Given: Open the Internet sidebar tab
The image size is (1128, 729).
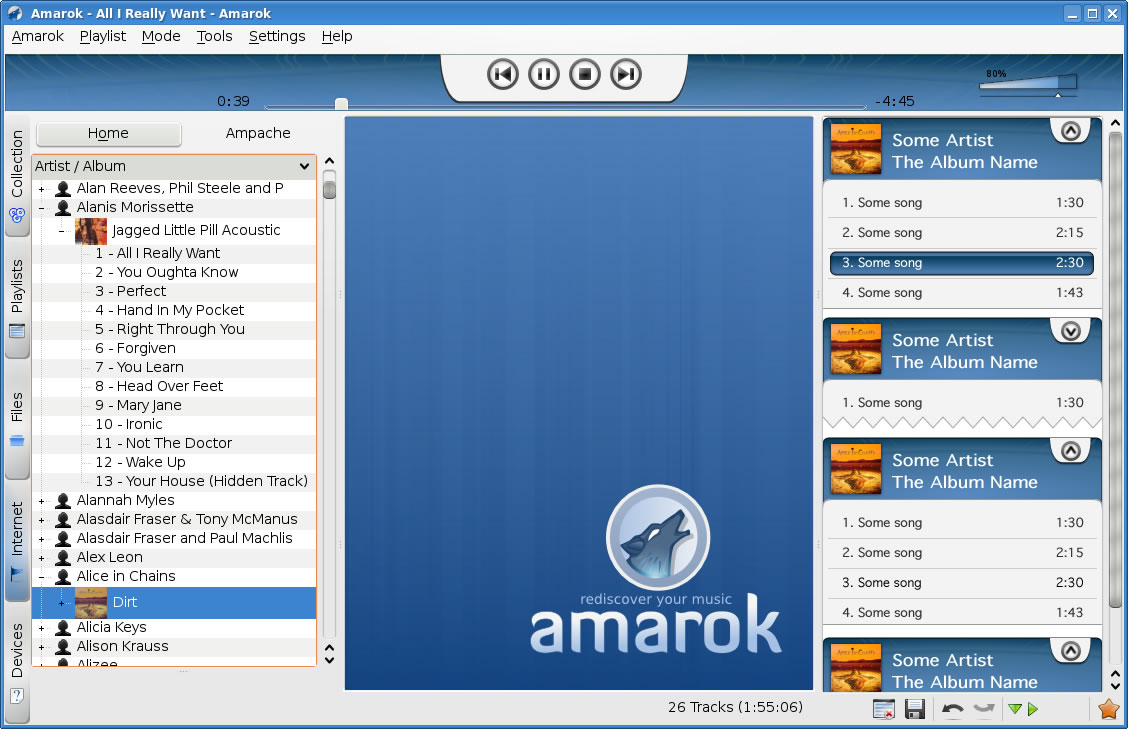Looking at the screenshot, I should (17, 541).
